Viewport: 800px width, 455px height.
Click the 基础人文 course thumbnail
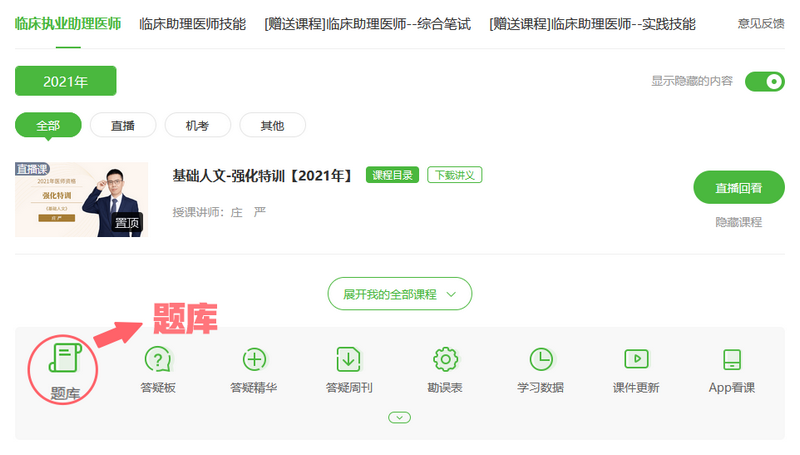click(81, 199)
